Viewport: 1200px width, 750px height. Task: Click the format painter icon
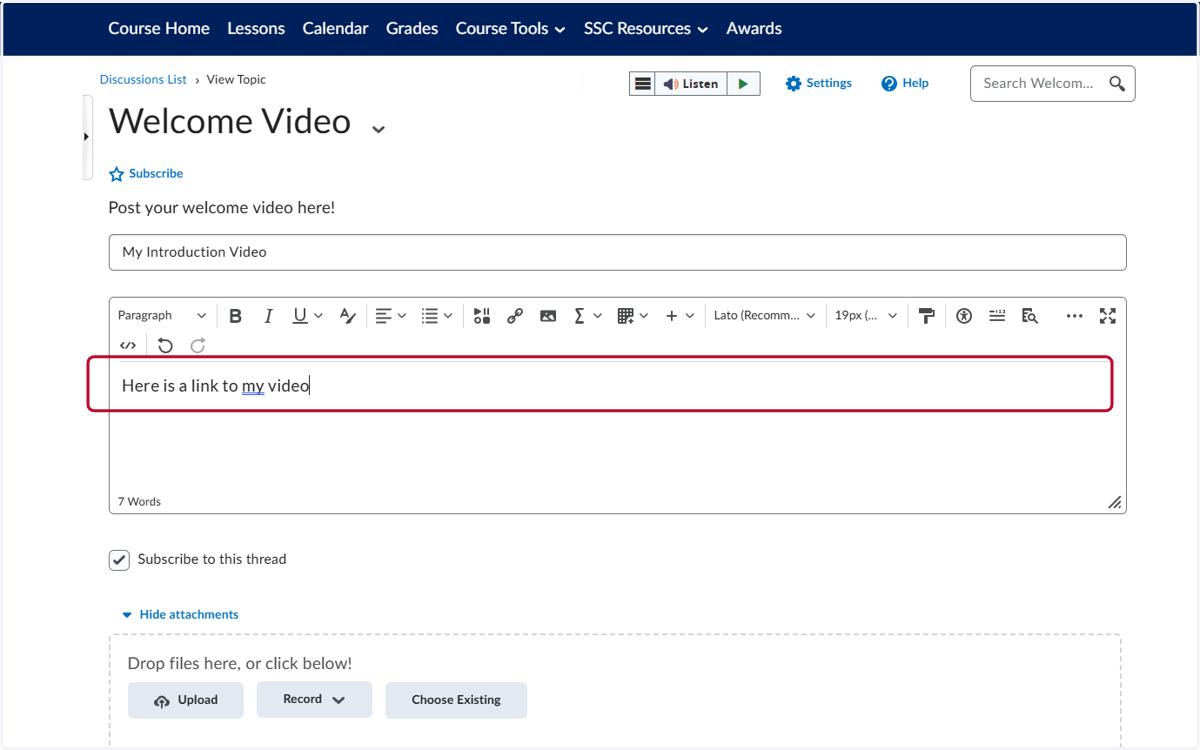pyautogui.click(x=927, y=316)
